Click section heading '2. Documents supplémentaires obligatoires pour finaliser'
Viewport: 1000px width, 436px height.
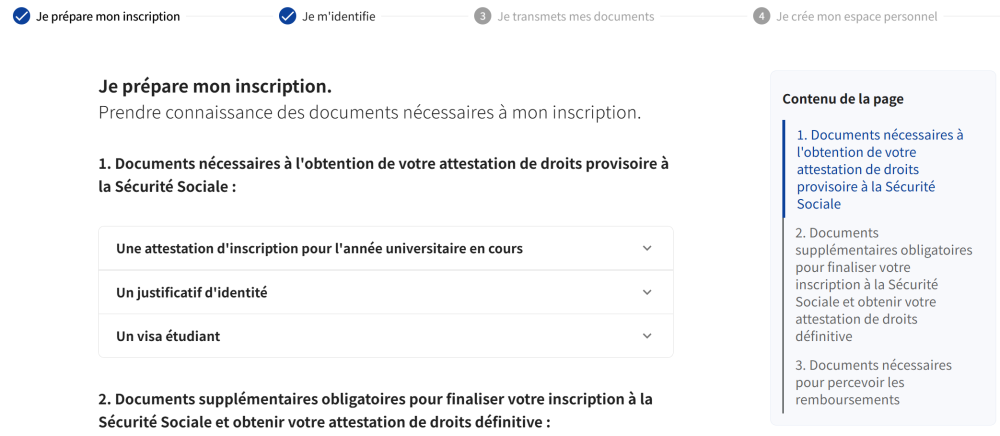(375, 410)
